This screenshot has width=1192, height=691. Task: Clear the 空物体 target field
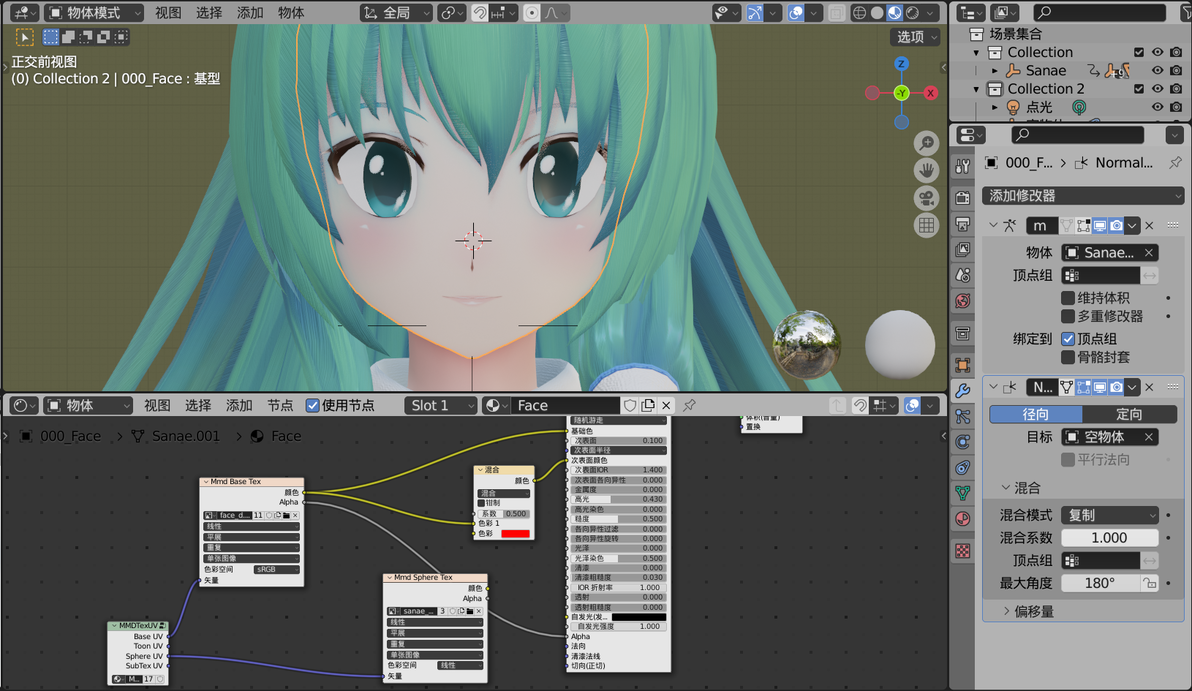[x=1149, y=437]
